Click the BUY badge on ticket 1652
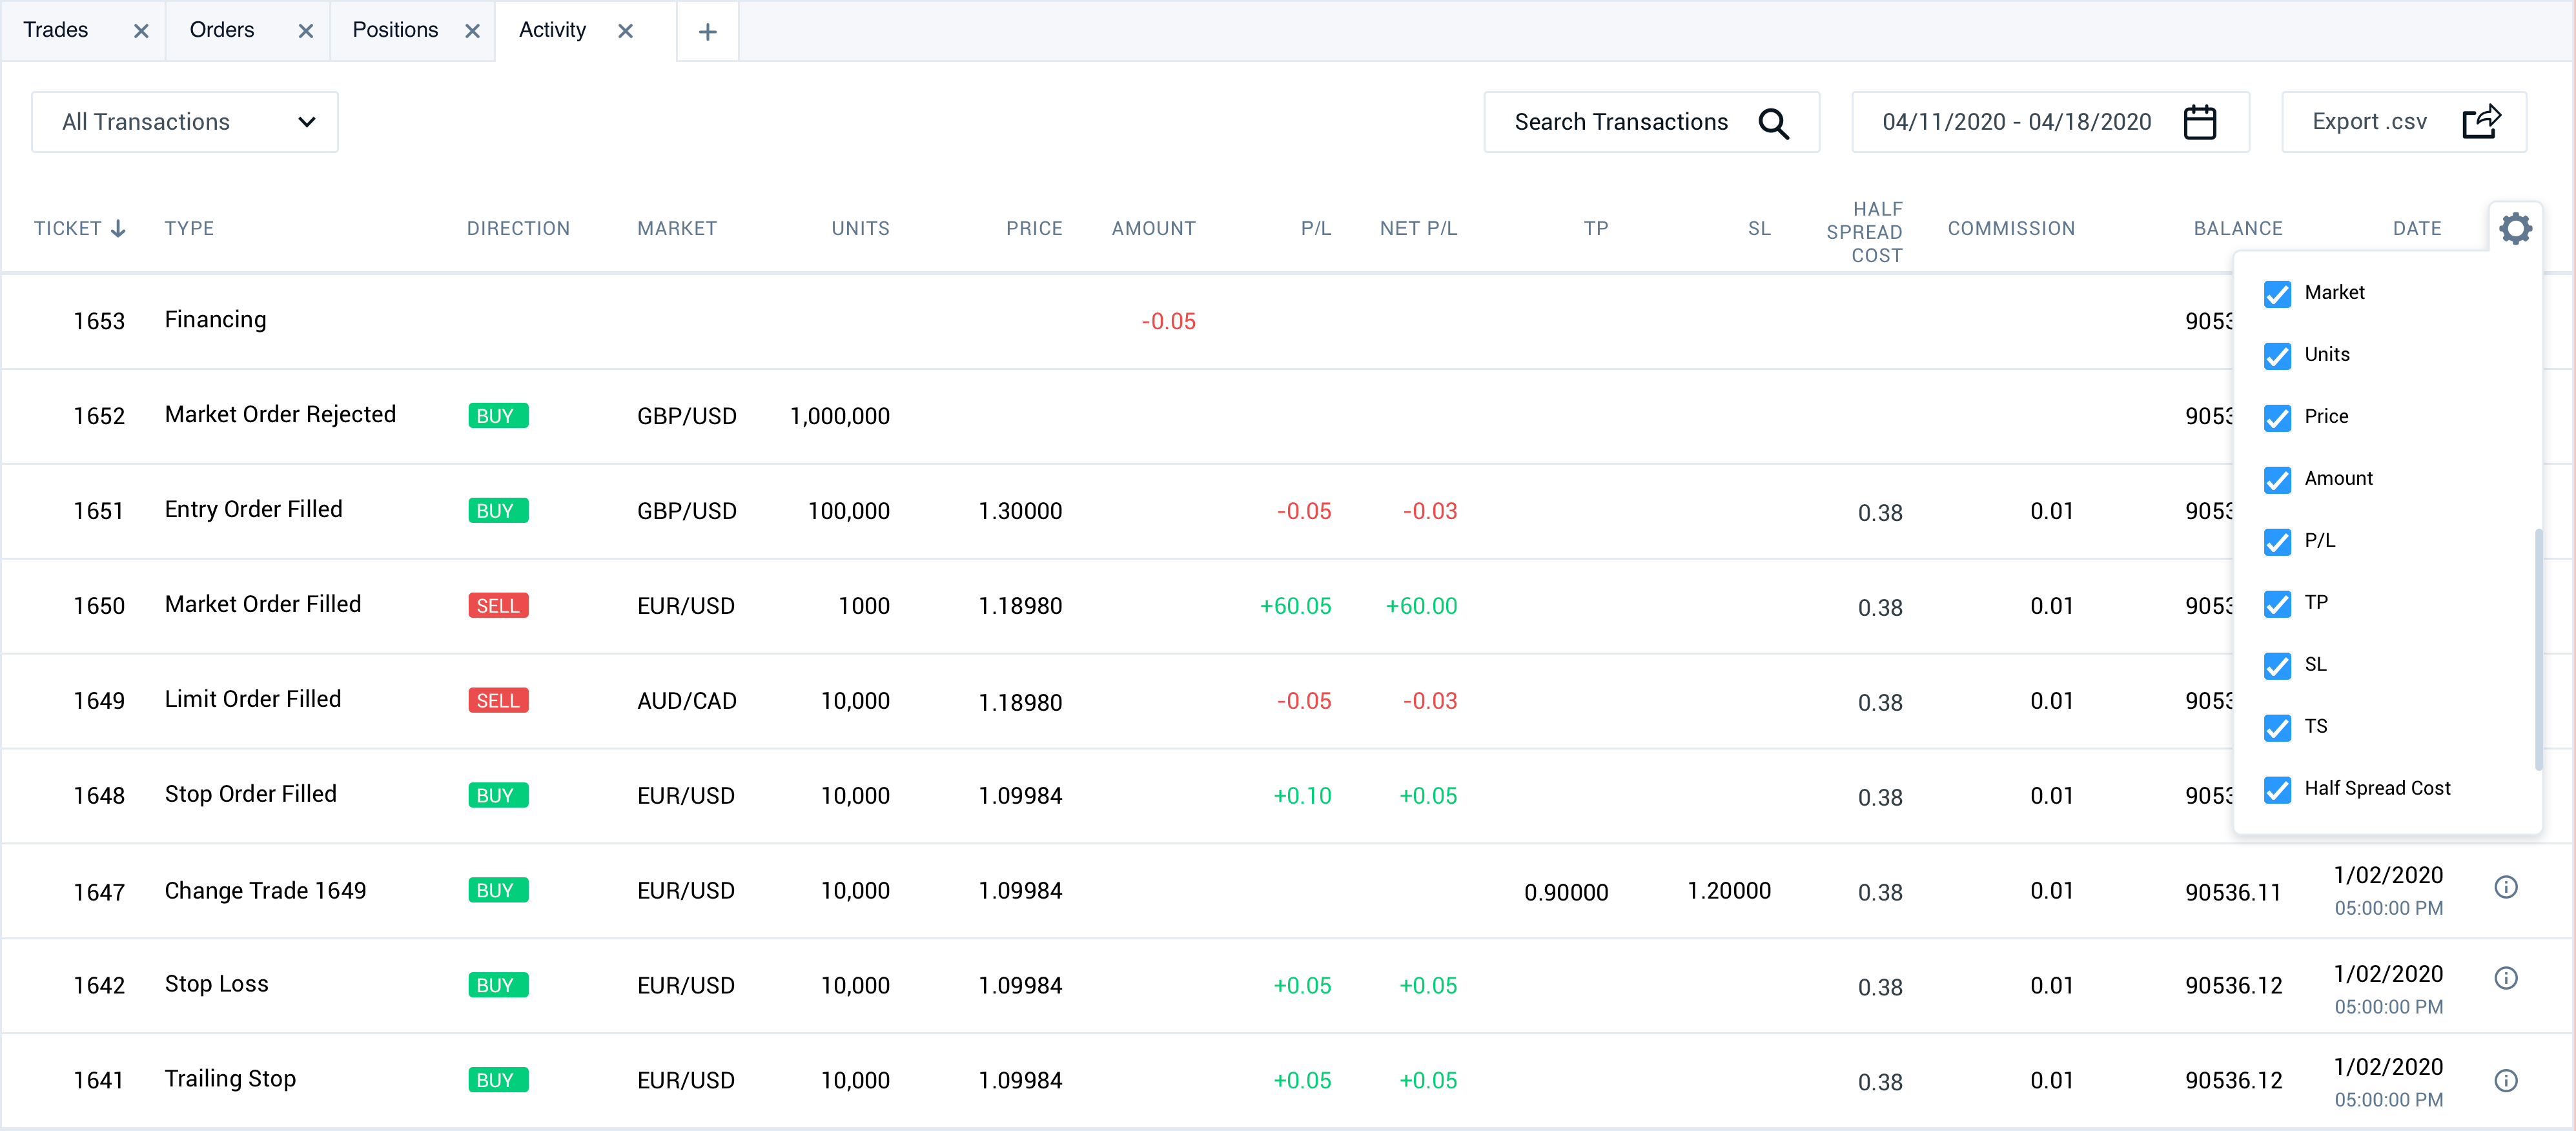The image size is (2576, 1131). [497, 416]
